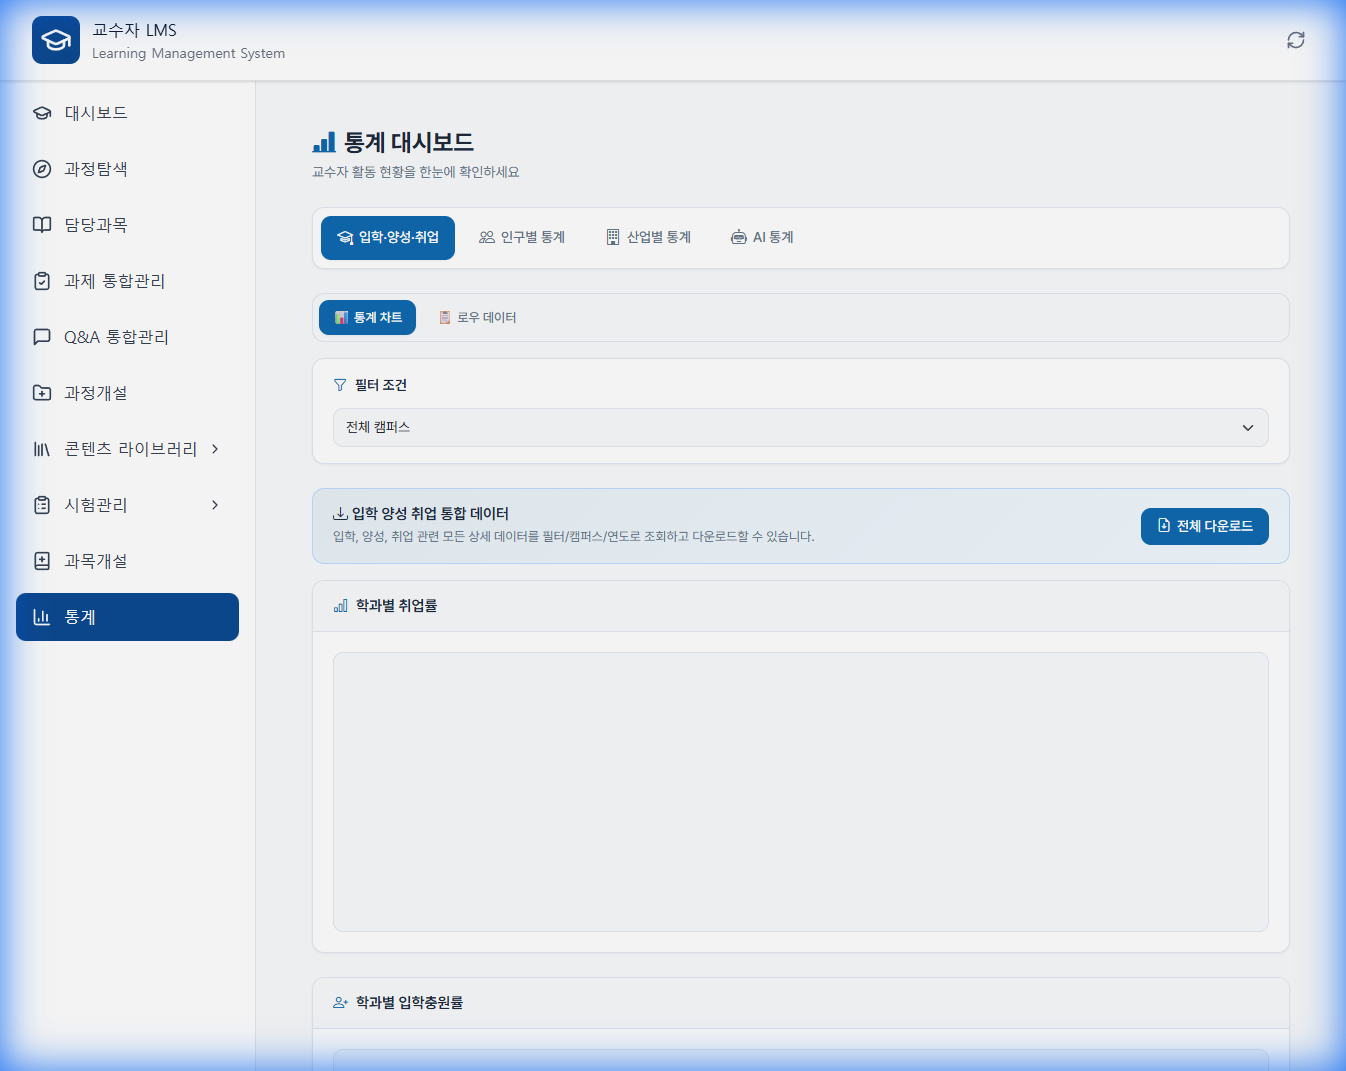Select the 입학·양성·취업 tab
The height and width of the screenshot is (1071, 1346).
click(388, 238)
